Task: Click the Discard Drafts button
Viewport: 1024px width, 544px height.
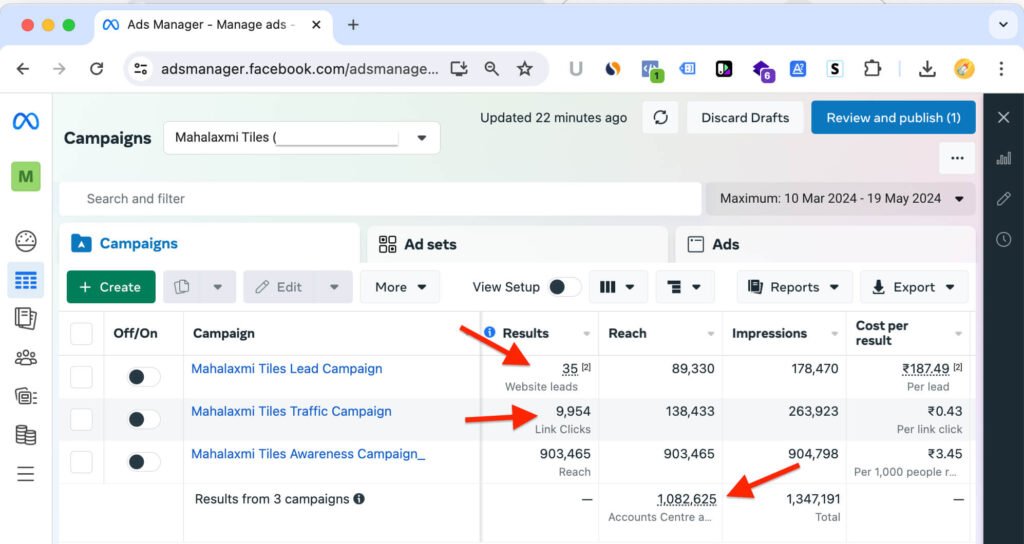Action: (x=745, y=118)
